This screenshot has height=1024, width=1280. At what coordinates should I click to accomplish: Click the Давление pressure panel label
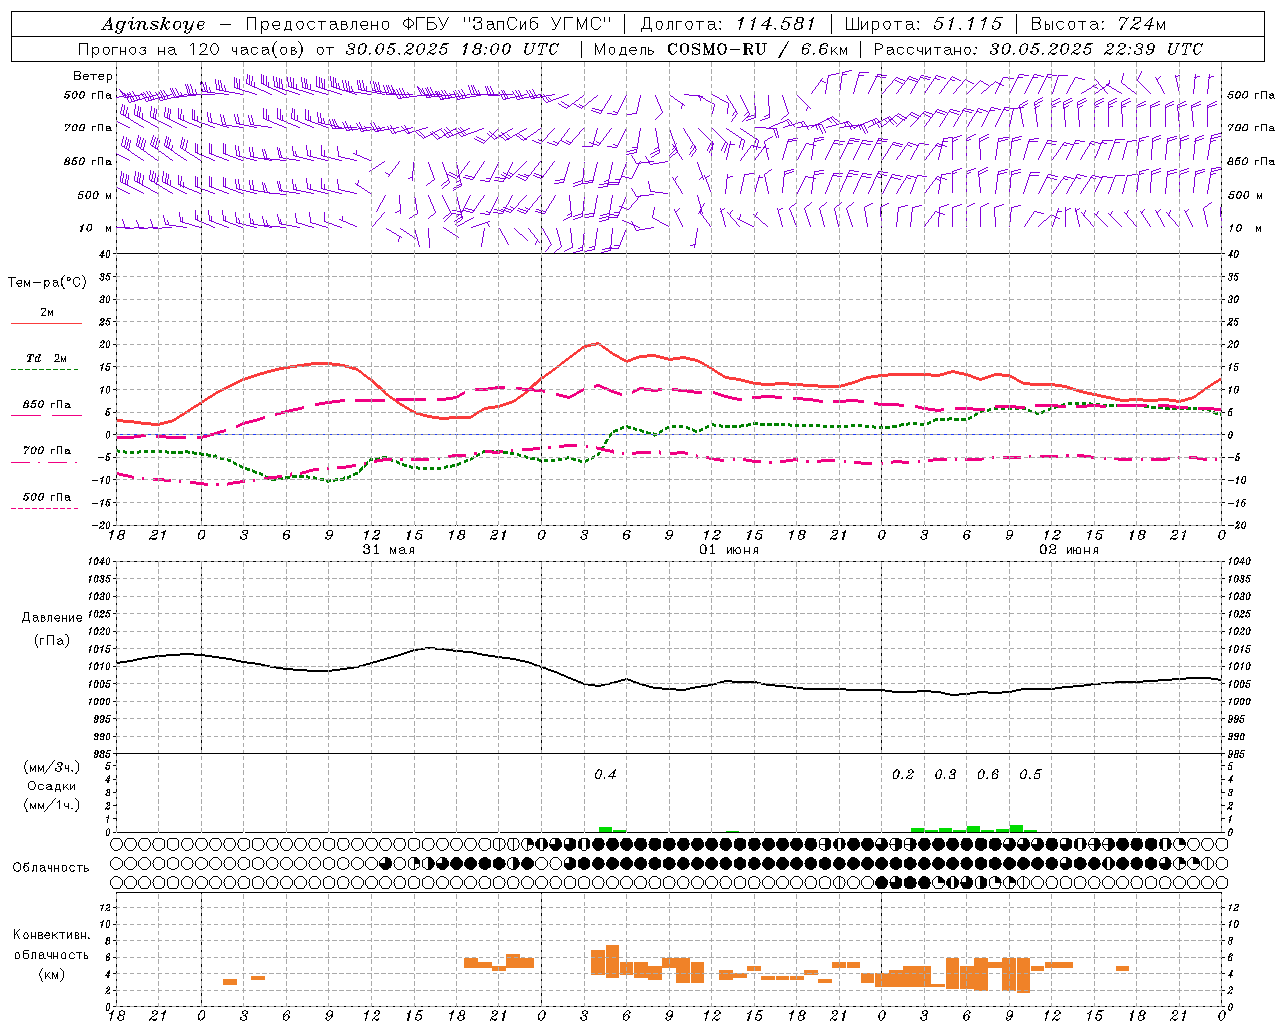coord(52,618)
